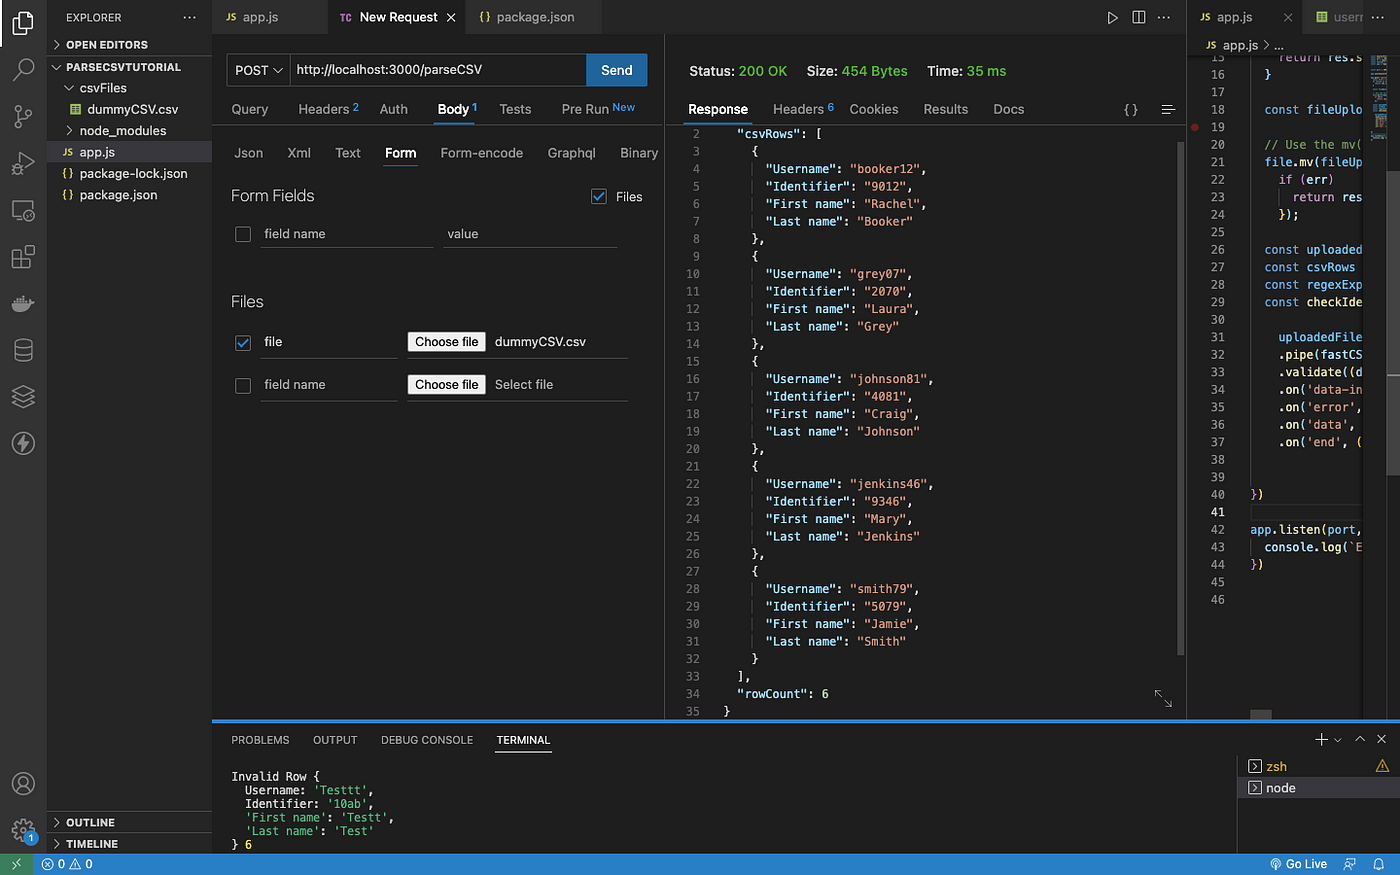Open the Explorer view in activity bar

(23, 22)
